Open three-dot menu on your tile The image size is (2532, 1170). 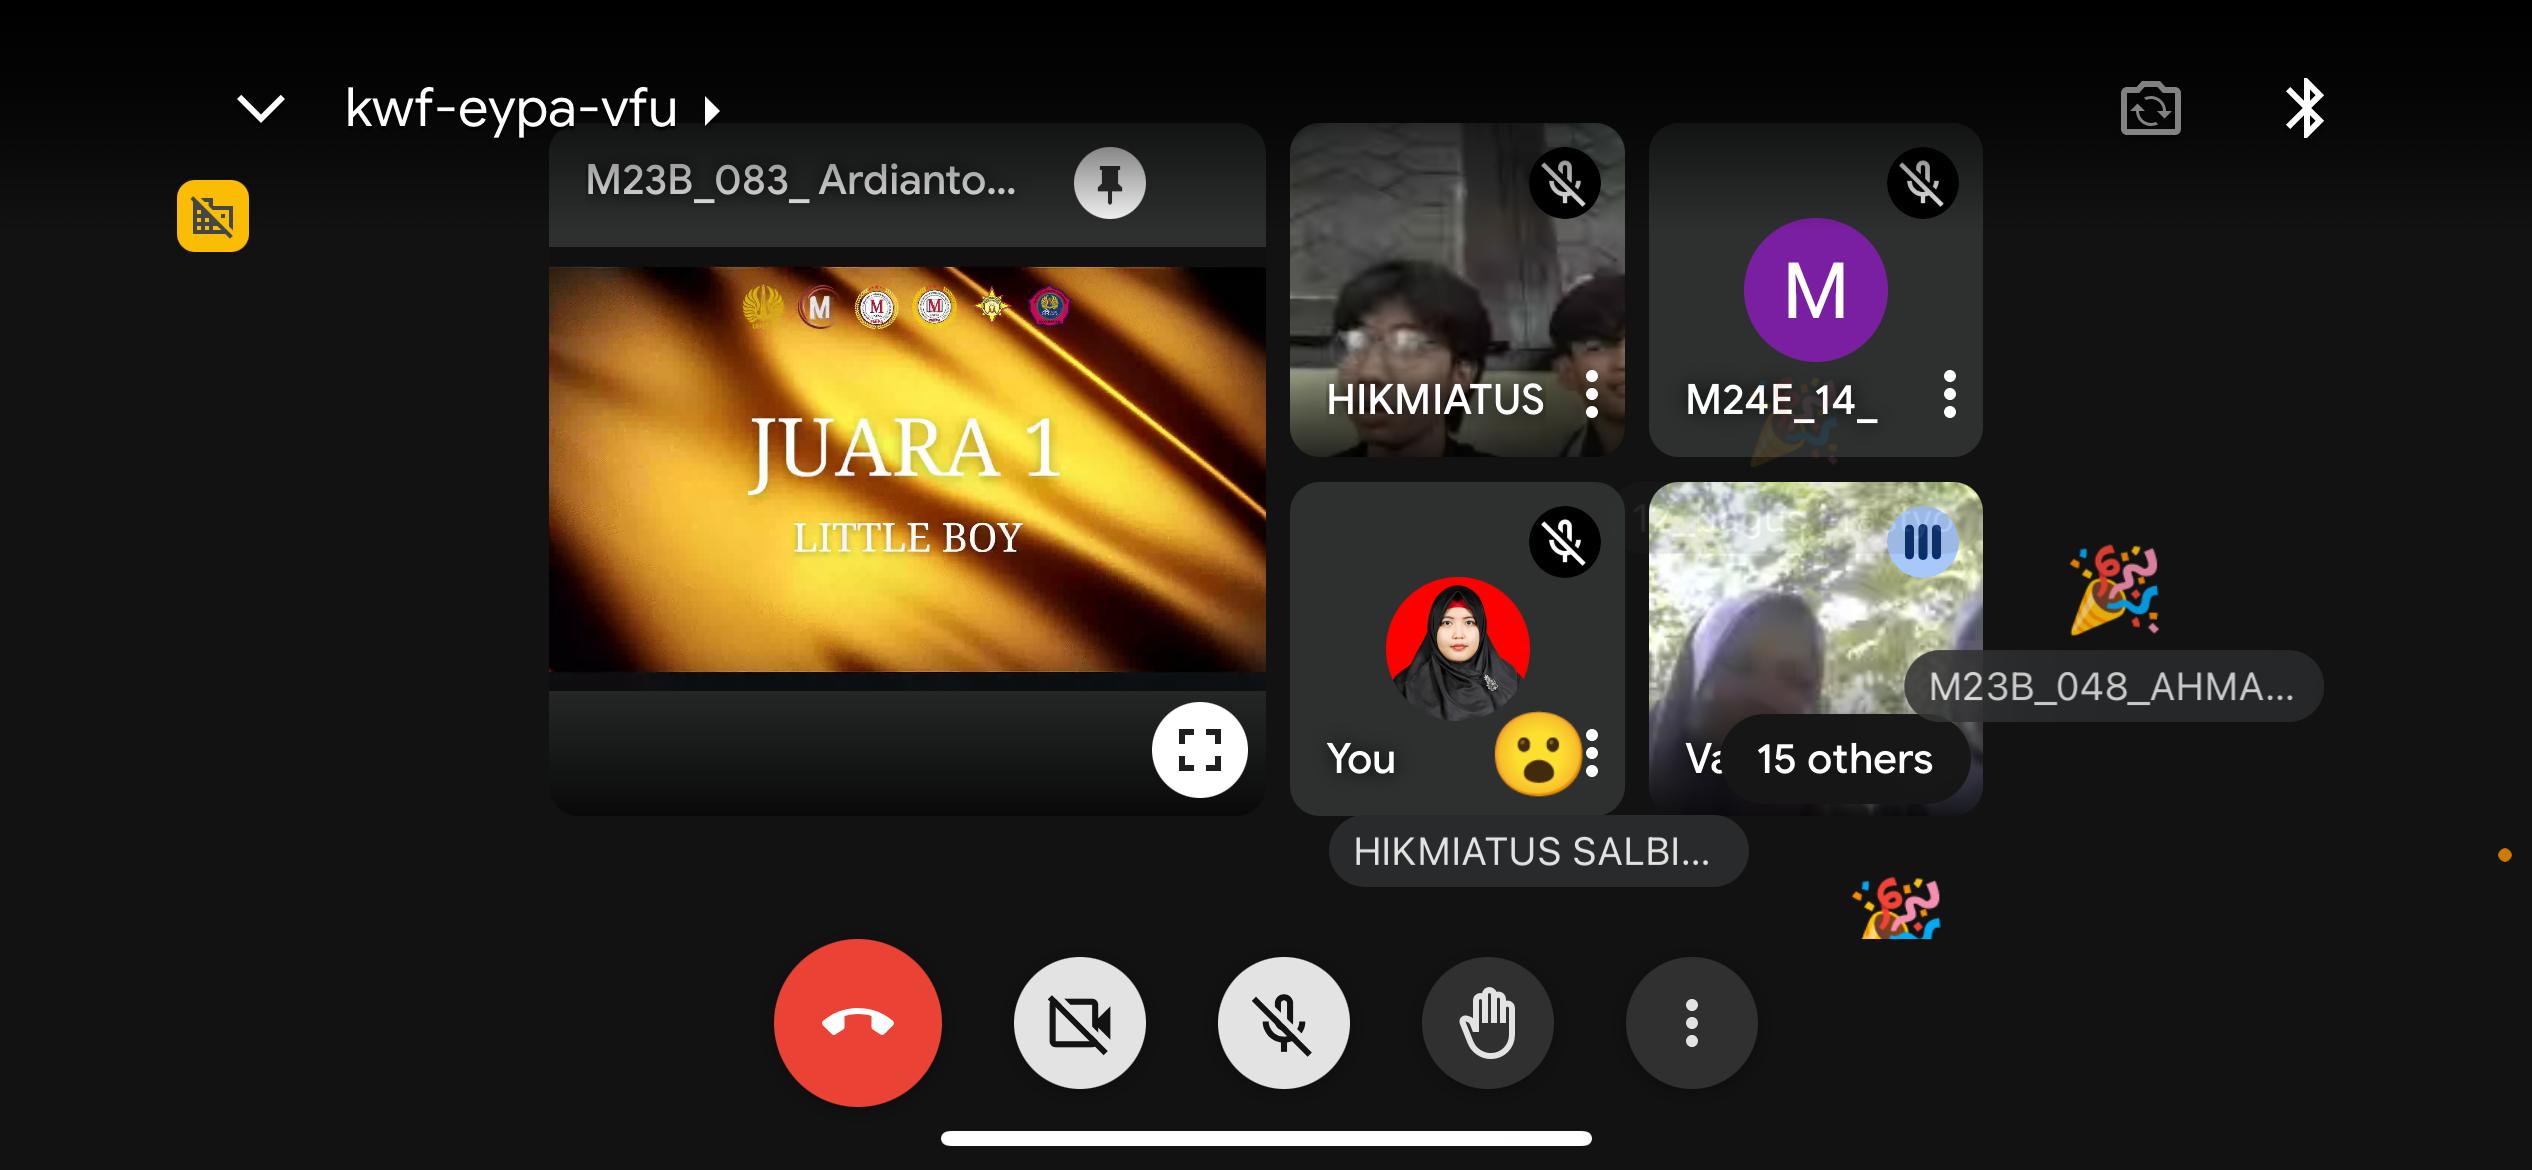(1592, 753)
